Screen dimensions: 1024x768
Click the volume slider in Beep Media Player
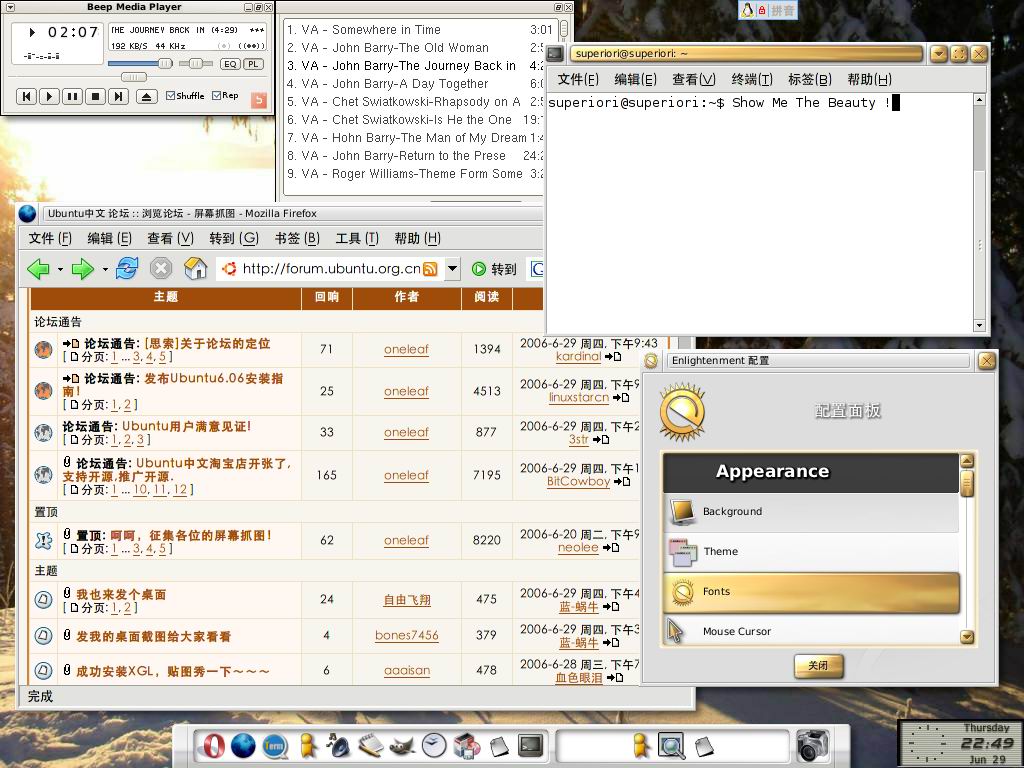tap(140, 63)
